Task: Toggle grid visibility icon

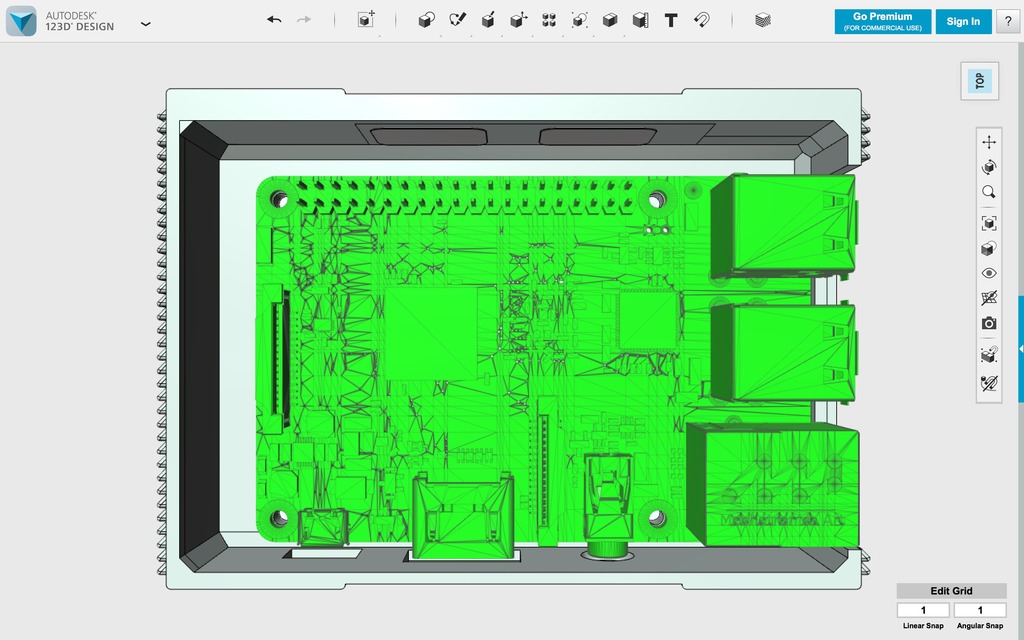Action: (x=989, y=298)
